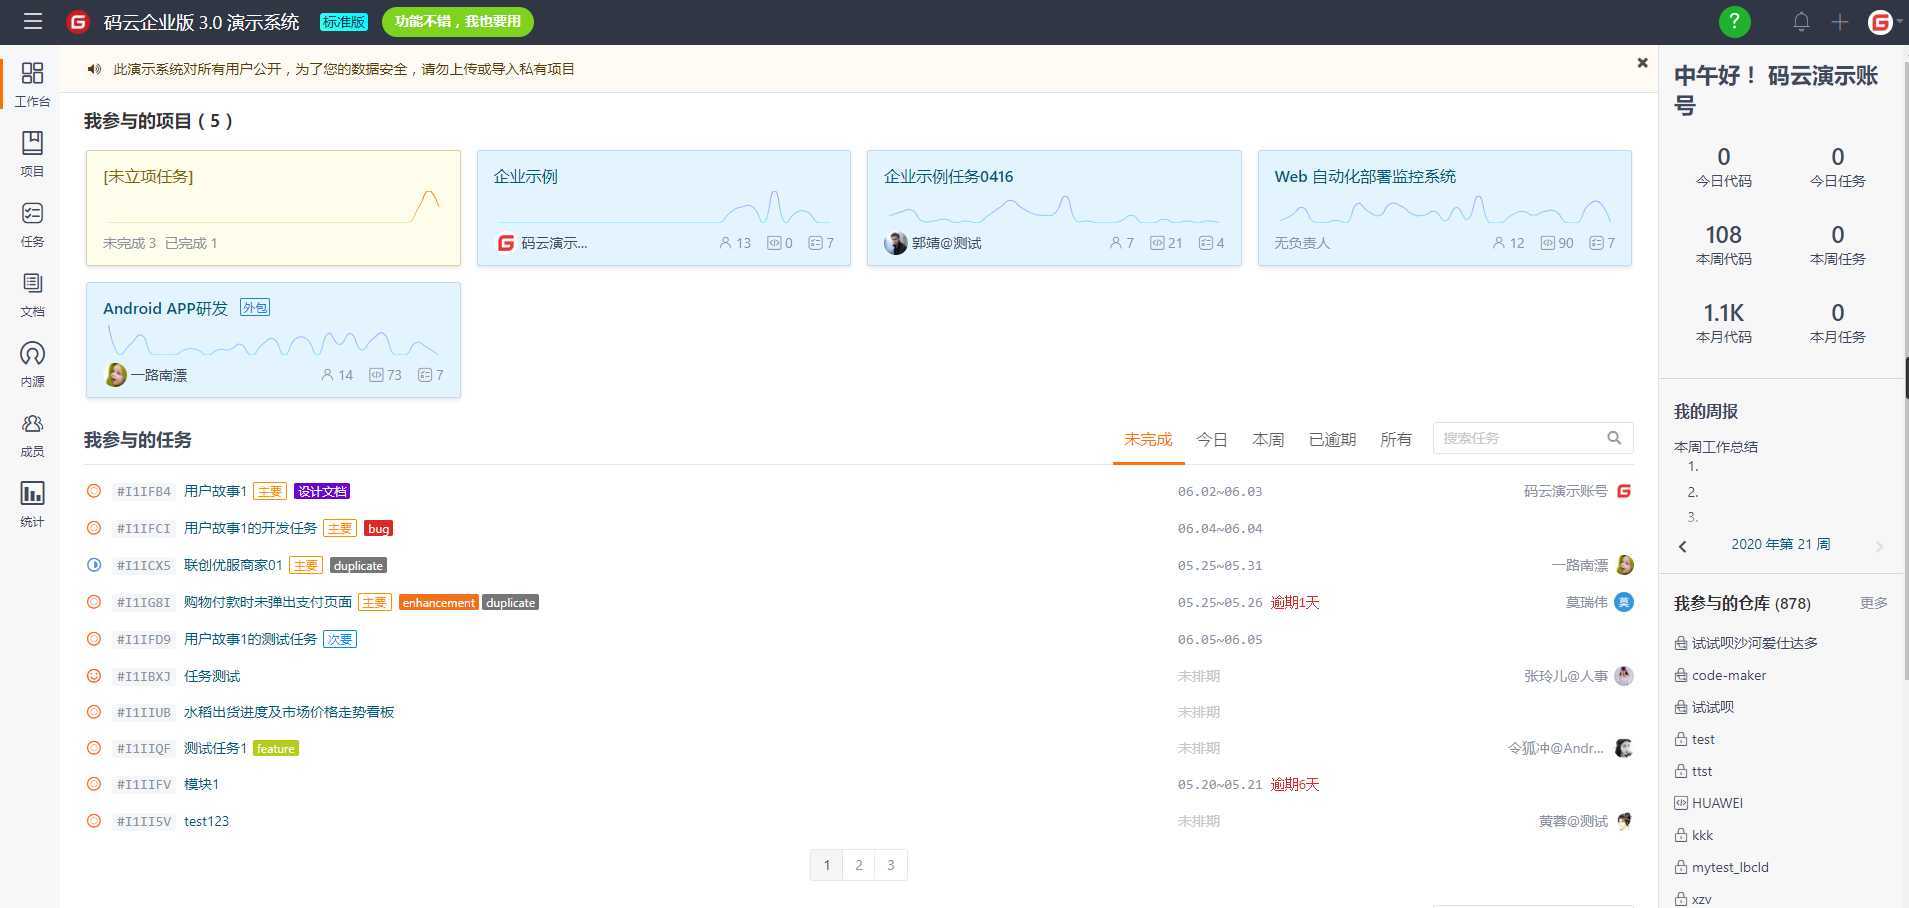Open the user avatar dropdown
This screenshot has height=908, width=1909.
(x=1884, y=22)
